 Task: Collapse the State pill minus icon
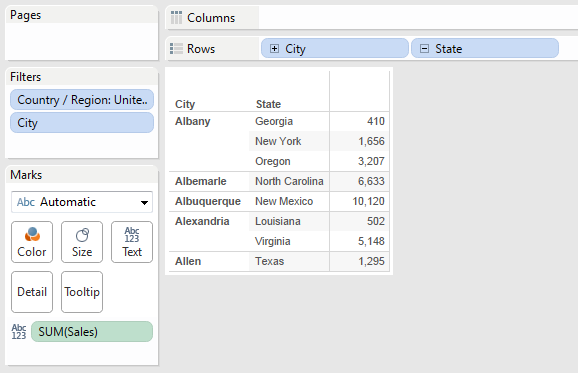(x=424, y=49)
